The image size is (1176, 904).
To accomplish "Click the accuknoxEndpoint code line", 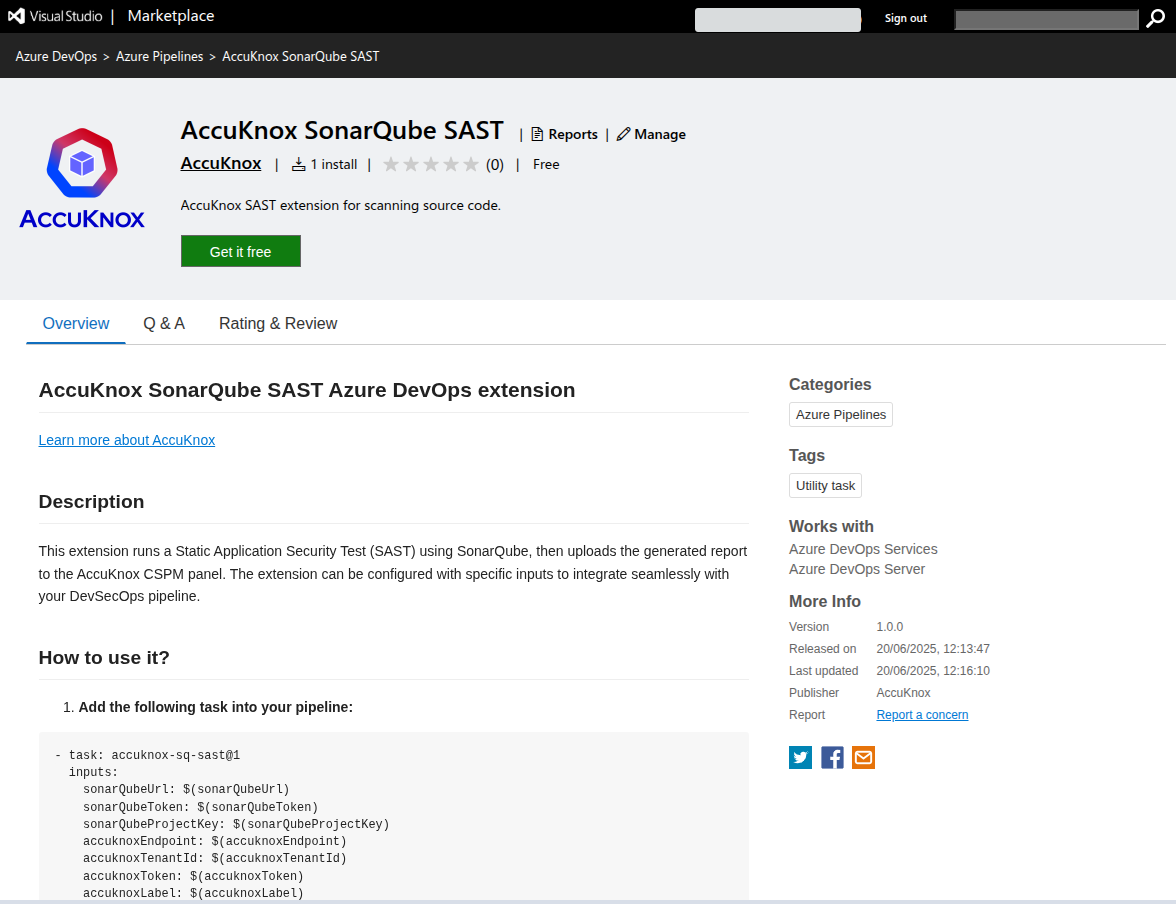I will [x=215, y=842].
